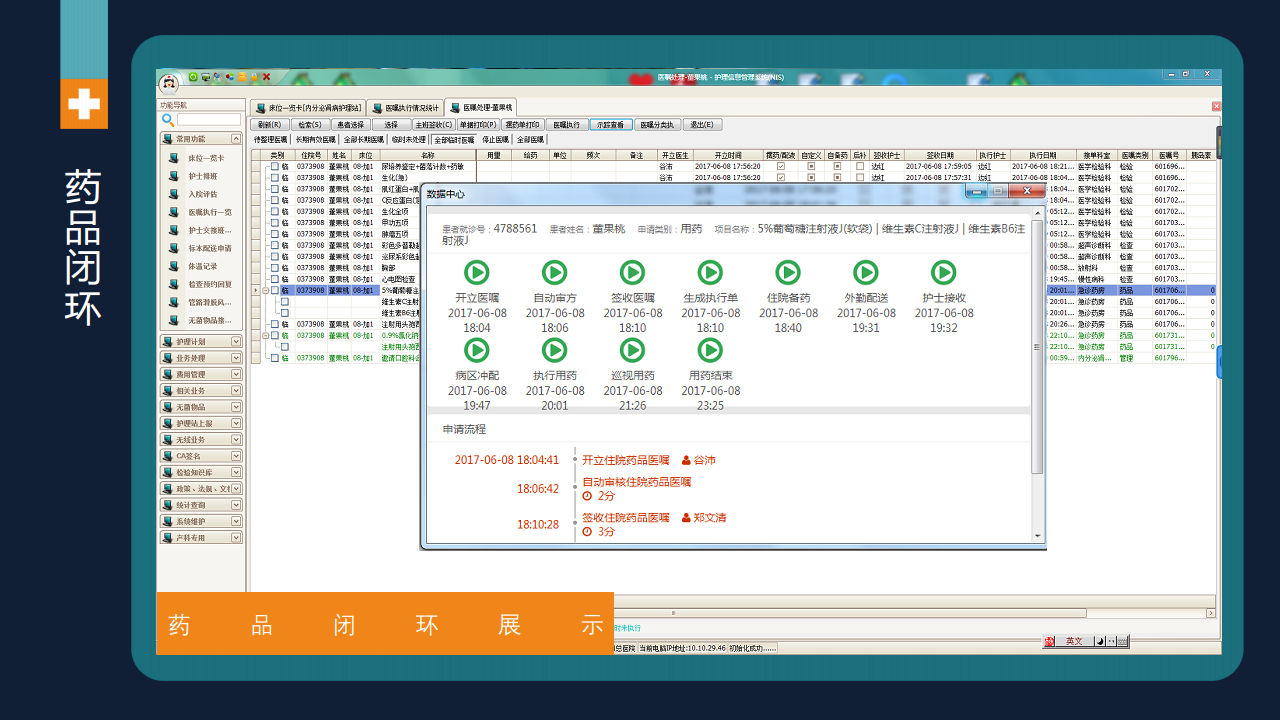Expand the CA签名 navigation group
This screenshot has width=1280, height=720.
(236, 456)
